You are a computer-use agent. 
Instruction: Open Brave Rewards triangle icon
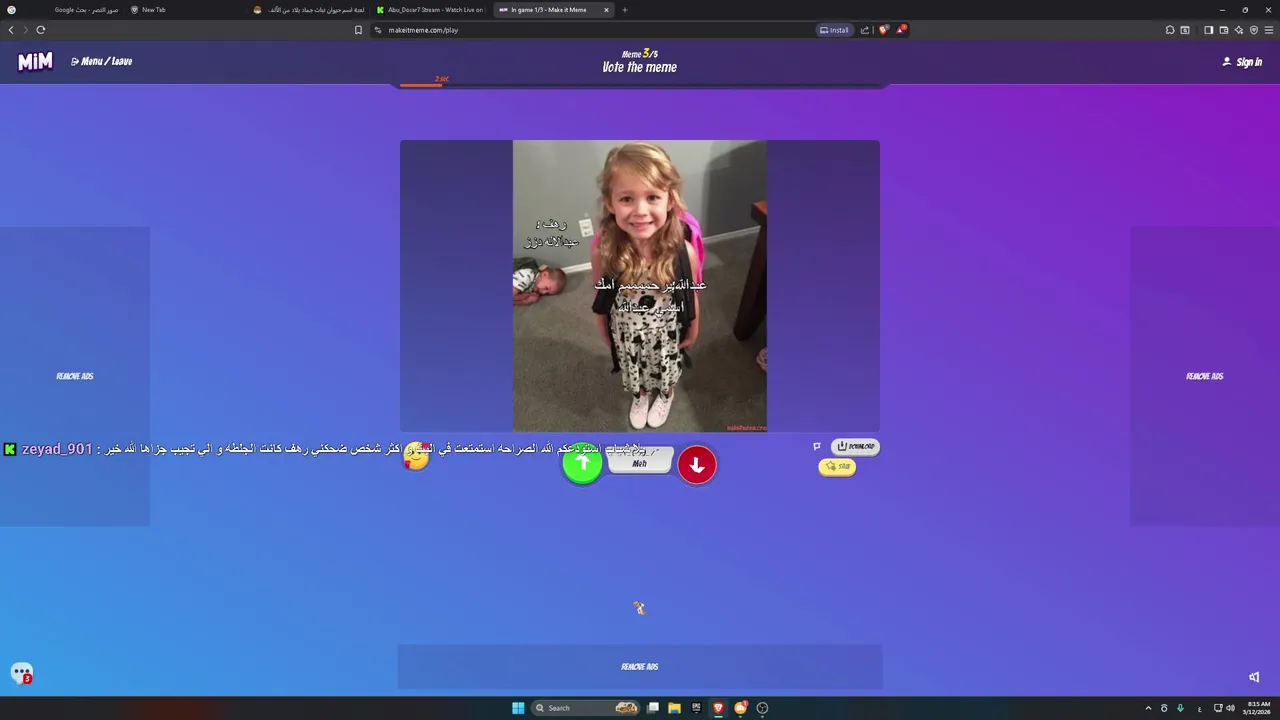click(900, 30)
